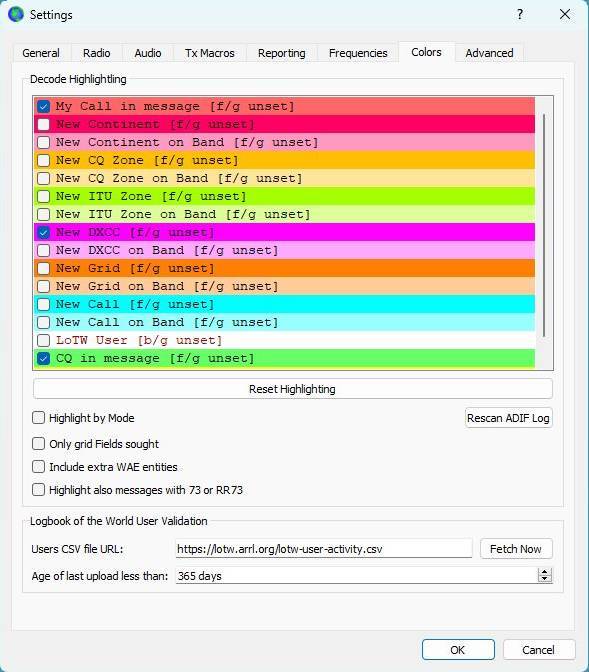Check Include extra WAE entities
The height and width of the screenshot is (672, 589).
pyautogui.click(x=39, y=467)
